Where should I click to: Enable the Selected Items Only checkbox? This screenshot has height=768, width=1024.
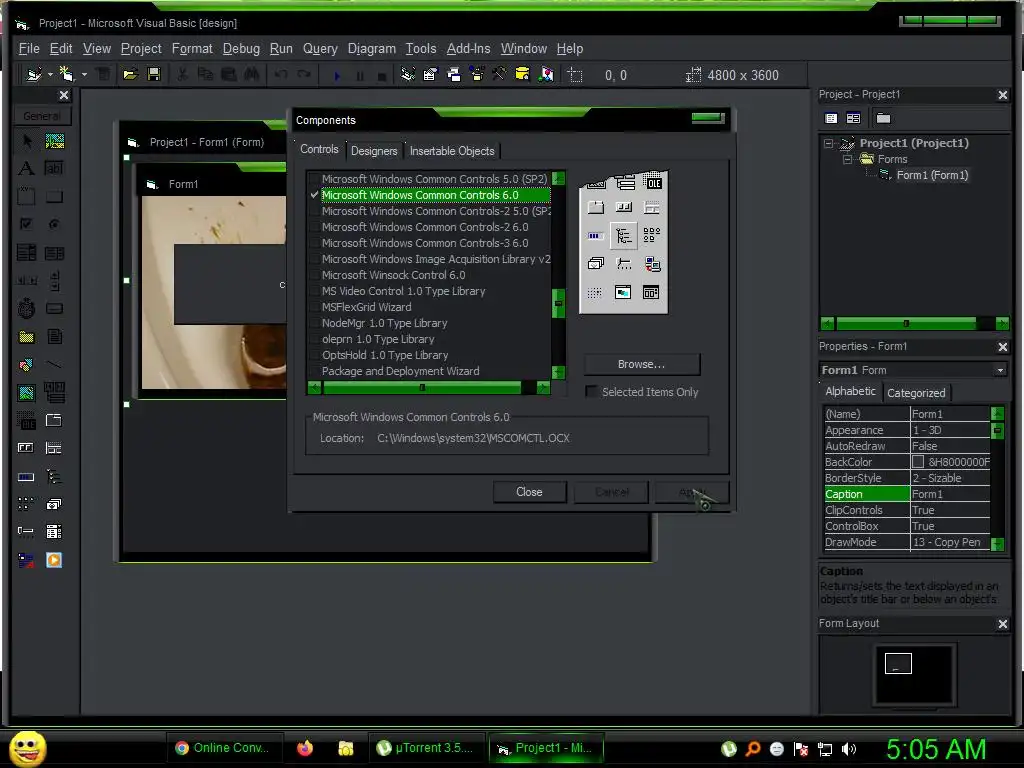click(592, 392)
